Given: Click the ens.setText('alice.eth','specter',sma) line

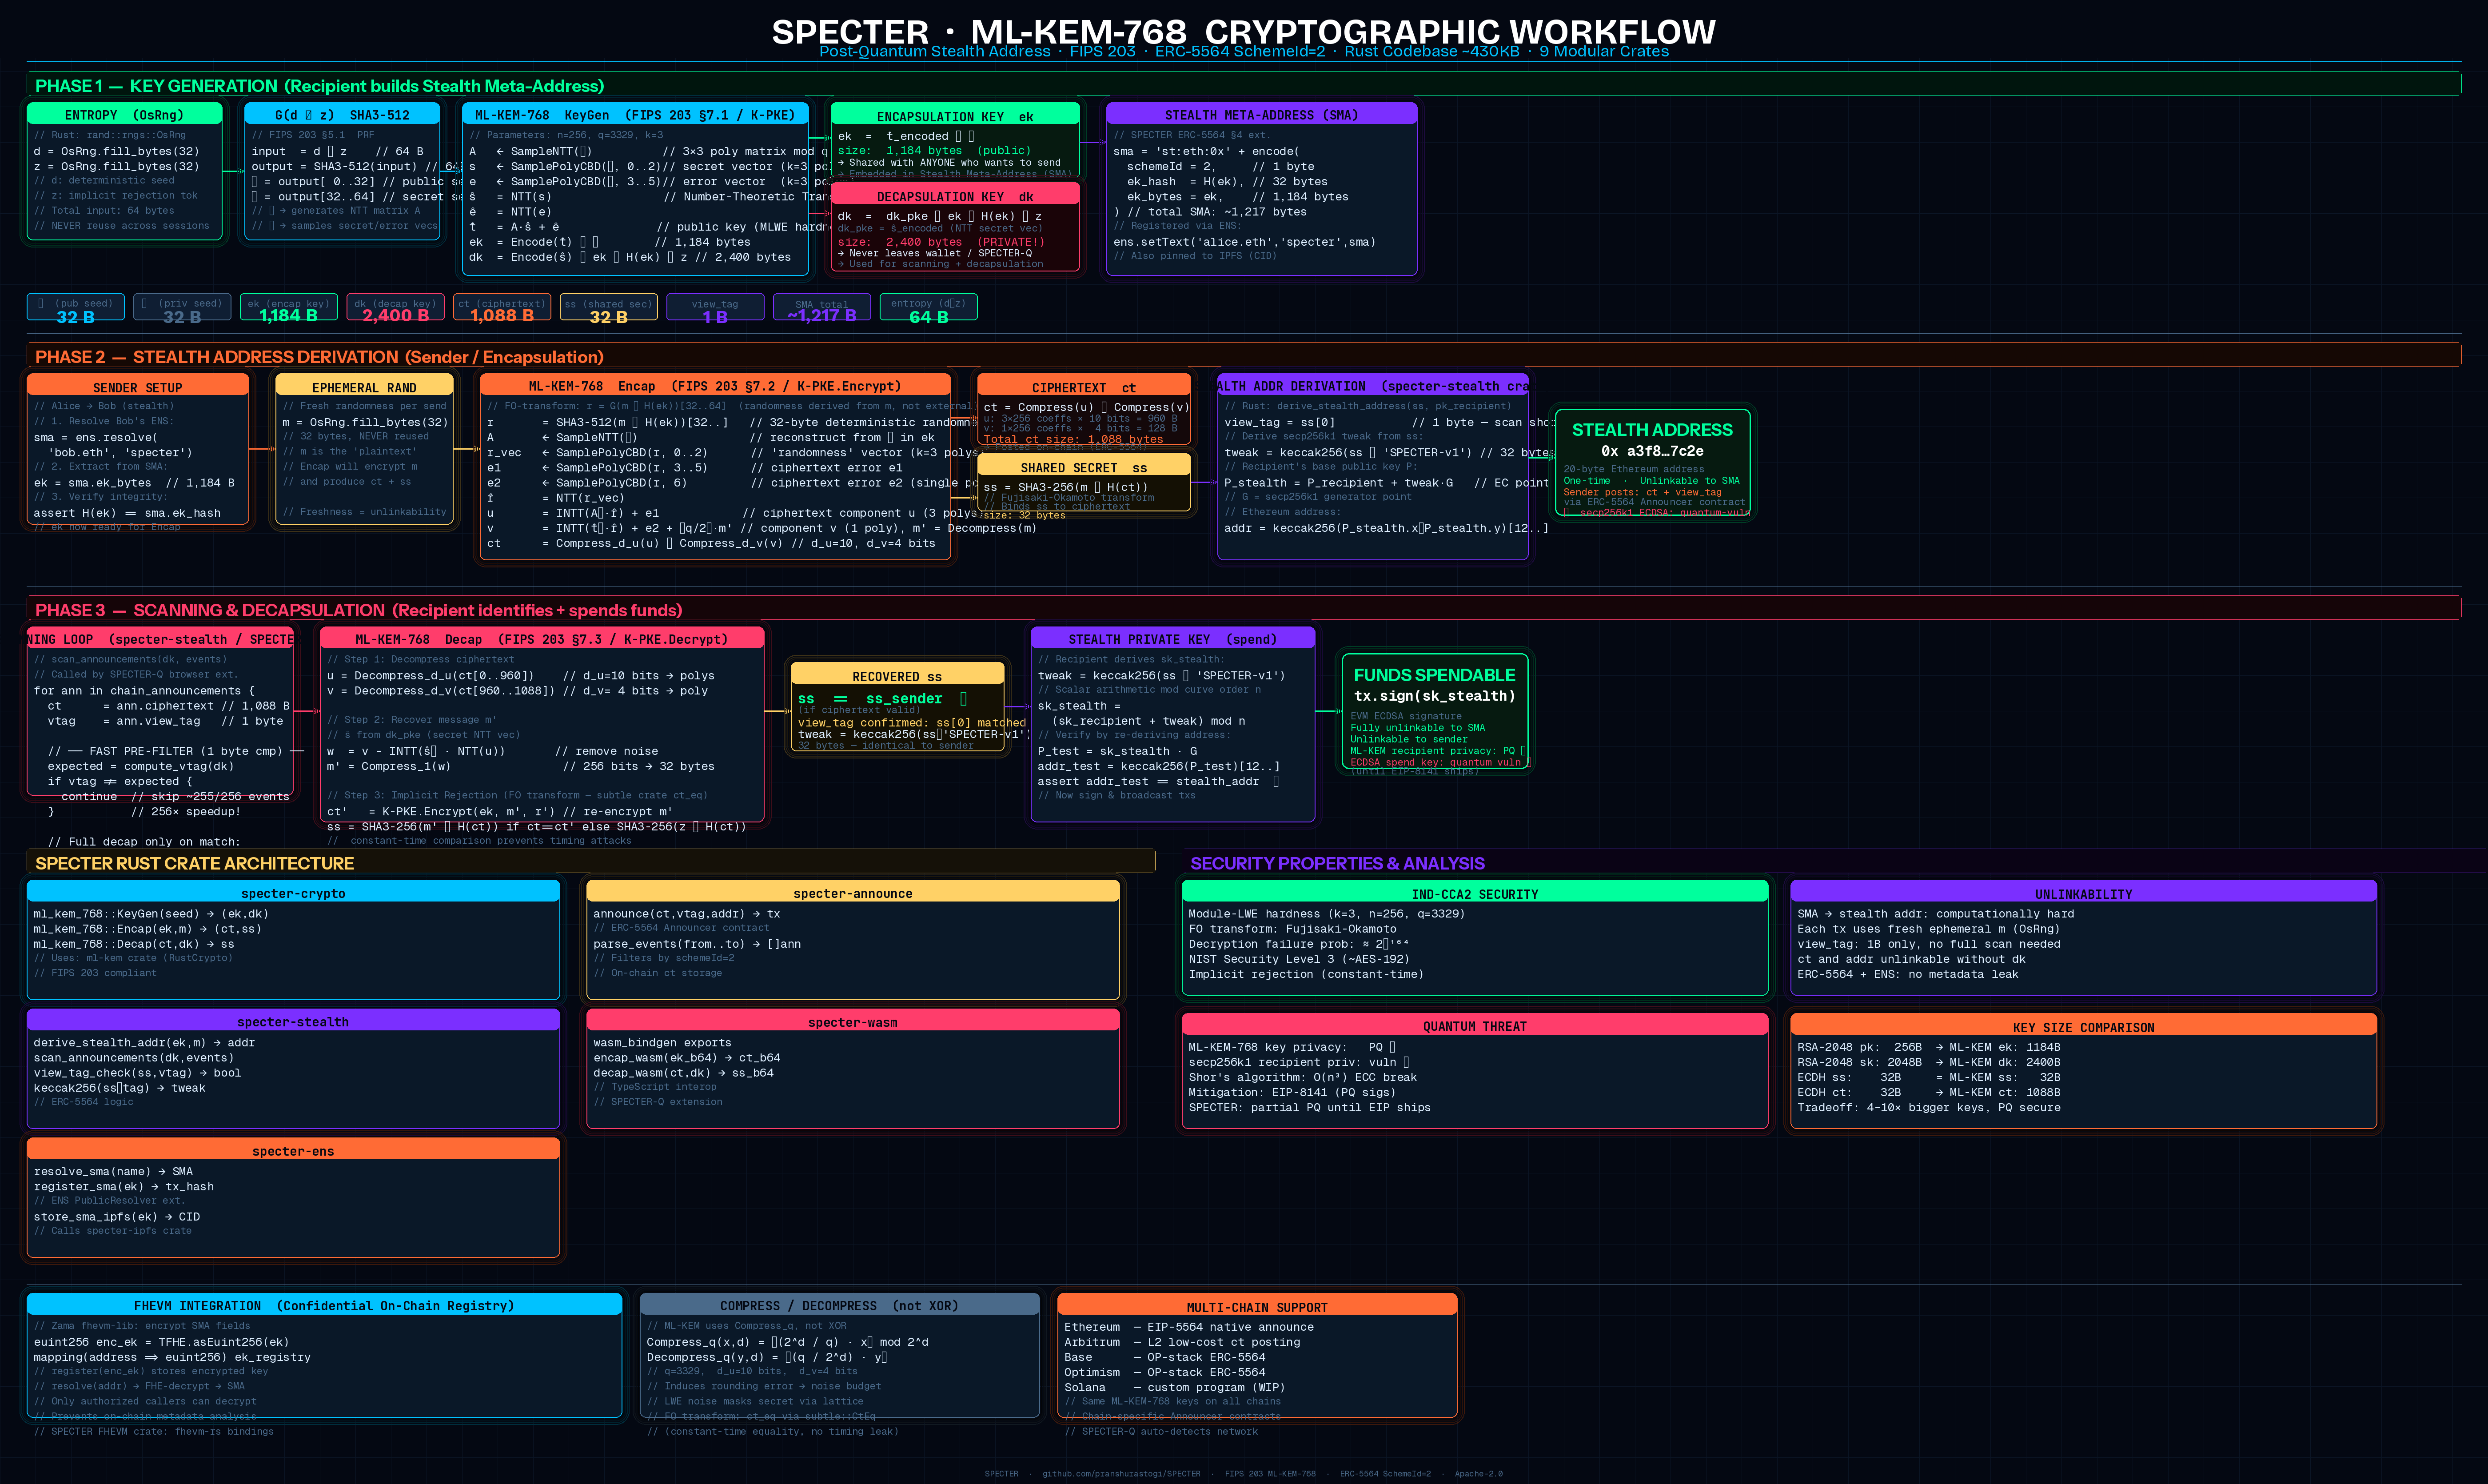Looking at the screenshot, I should (1244, 242).
